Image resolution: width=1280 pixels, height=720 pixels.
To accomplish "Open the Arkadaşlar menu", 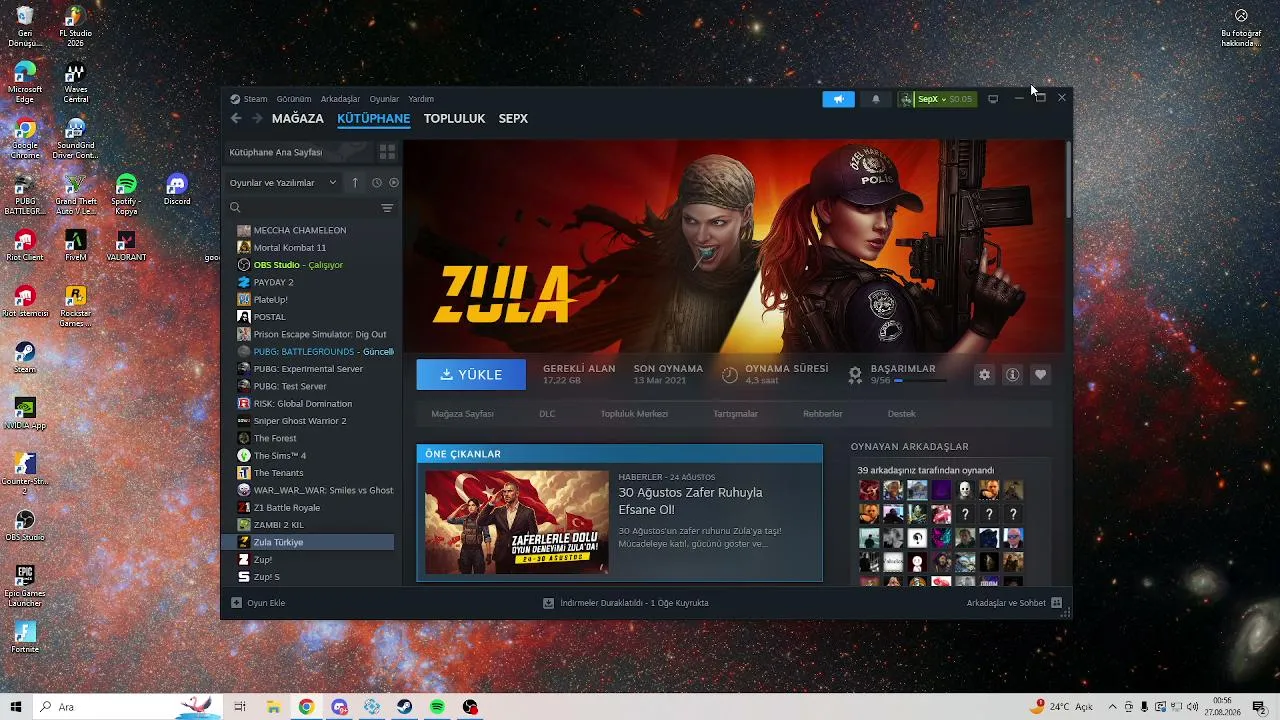I will tap(340, 99).
